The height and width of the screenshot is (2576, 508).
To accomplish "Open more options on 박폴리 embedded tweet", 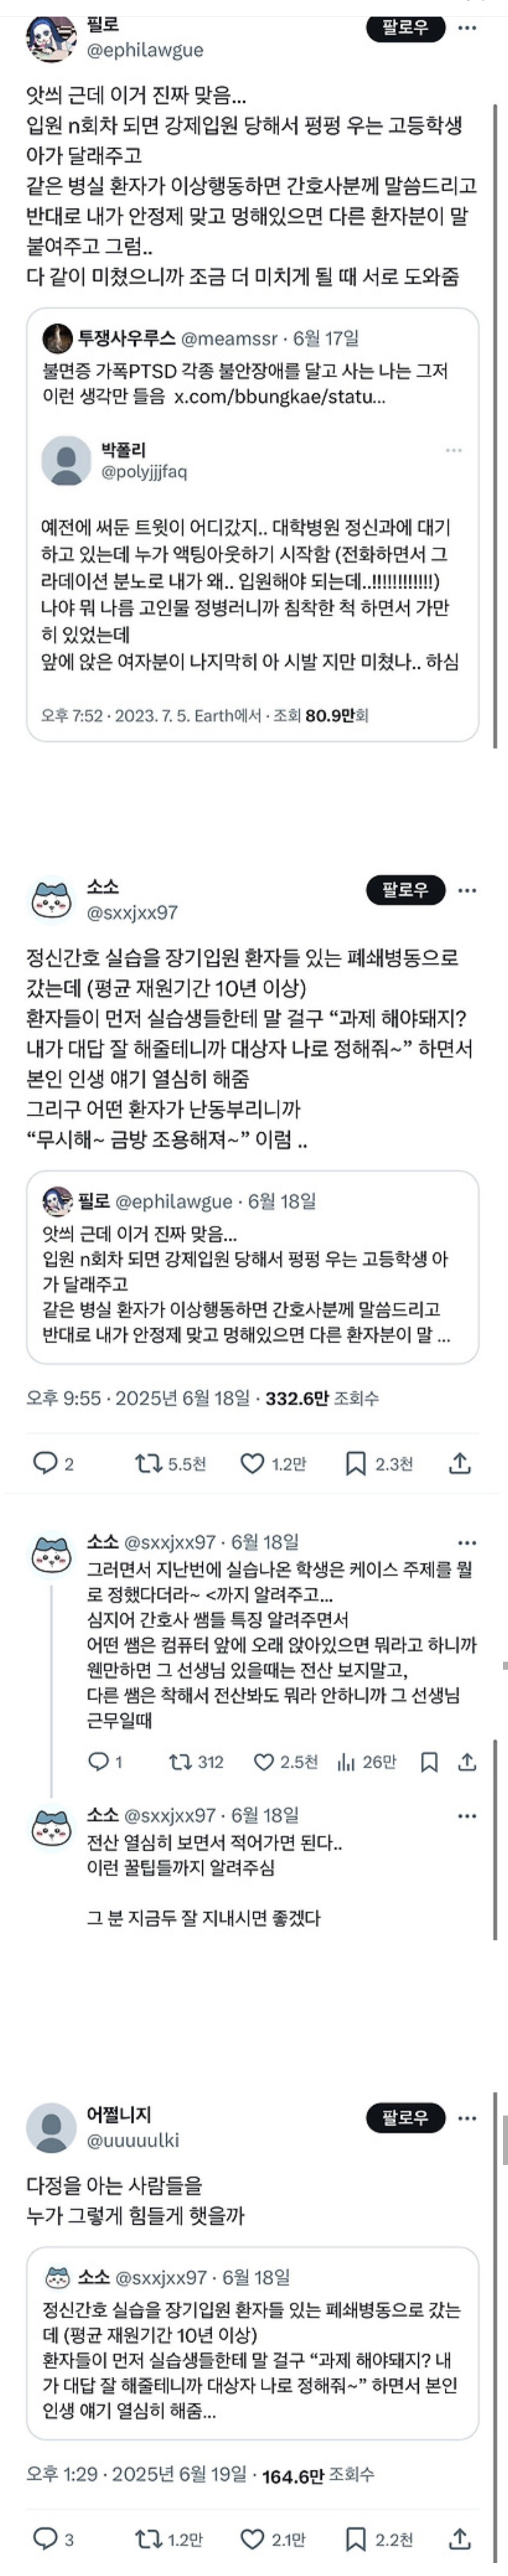I will (453, 450).
